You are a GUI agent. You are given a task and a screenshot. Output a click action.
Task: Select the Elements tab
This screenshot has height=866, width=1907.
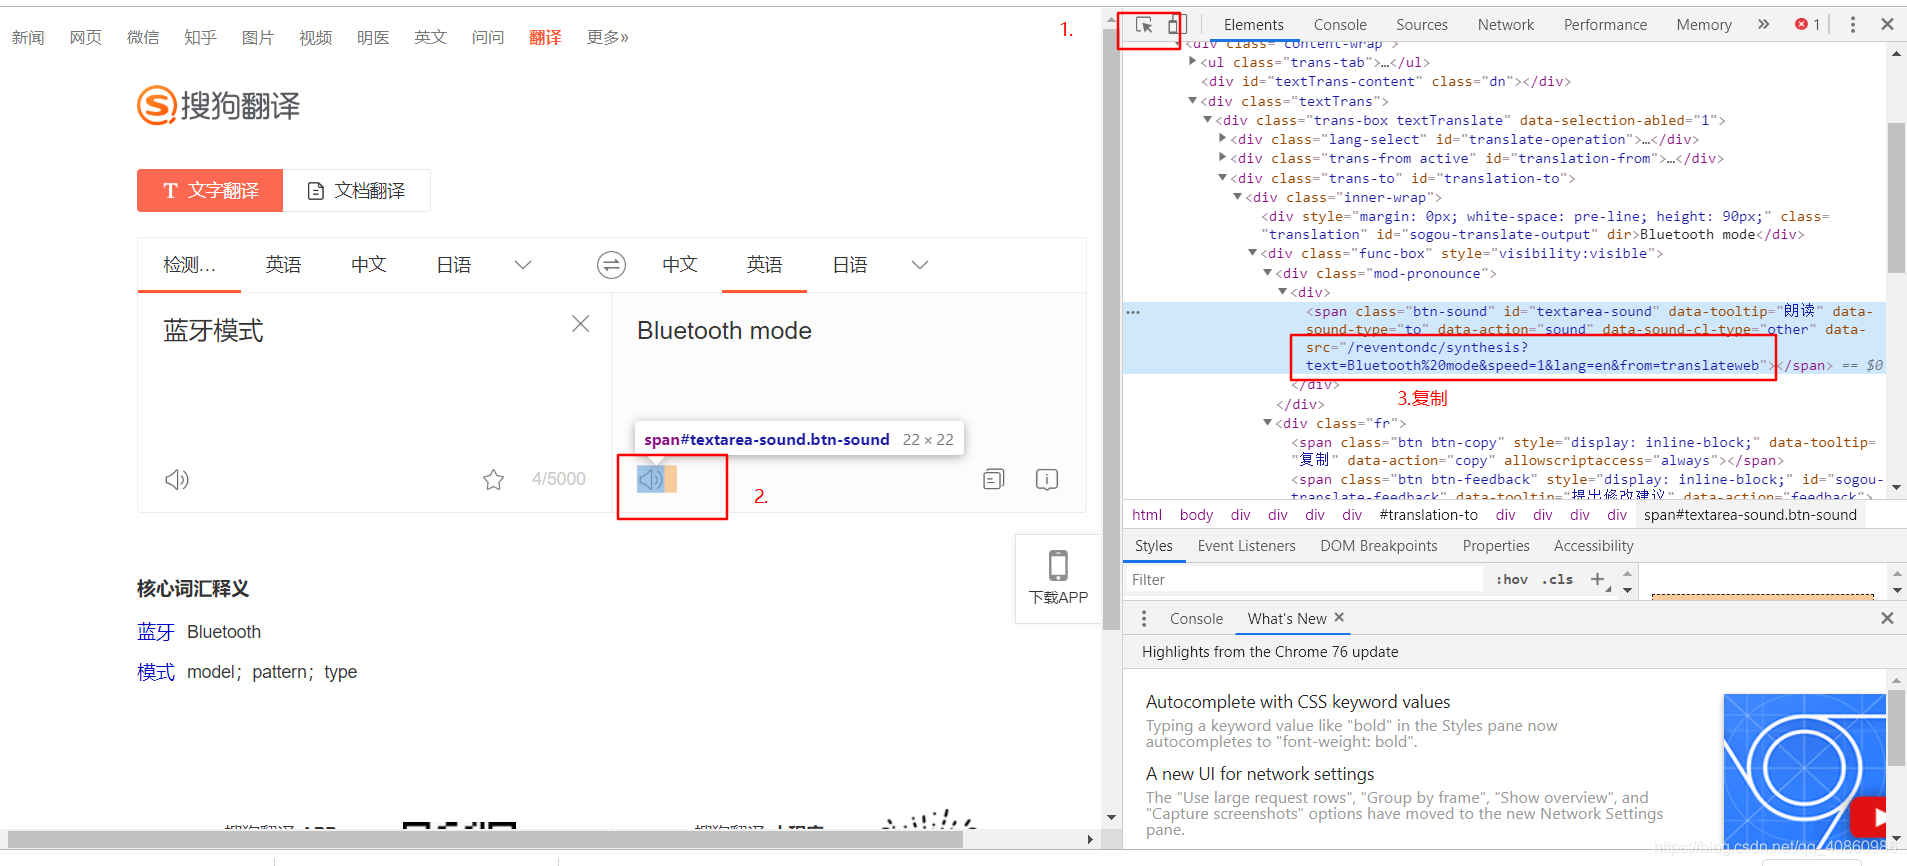[x=1253, y=25]
